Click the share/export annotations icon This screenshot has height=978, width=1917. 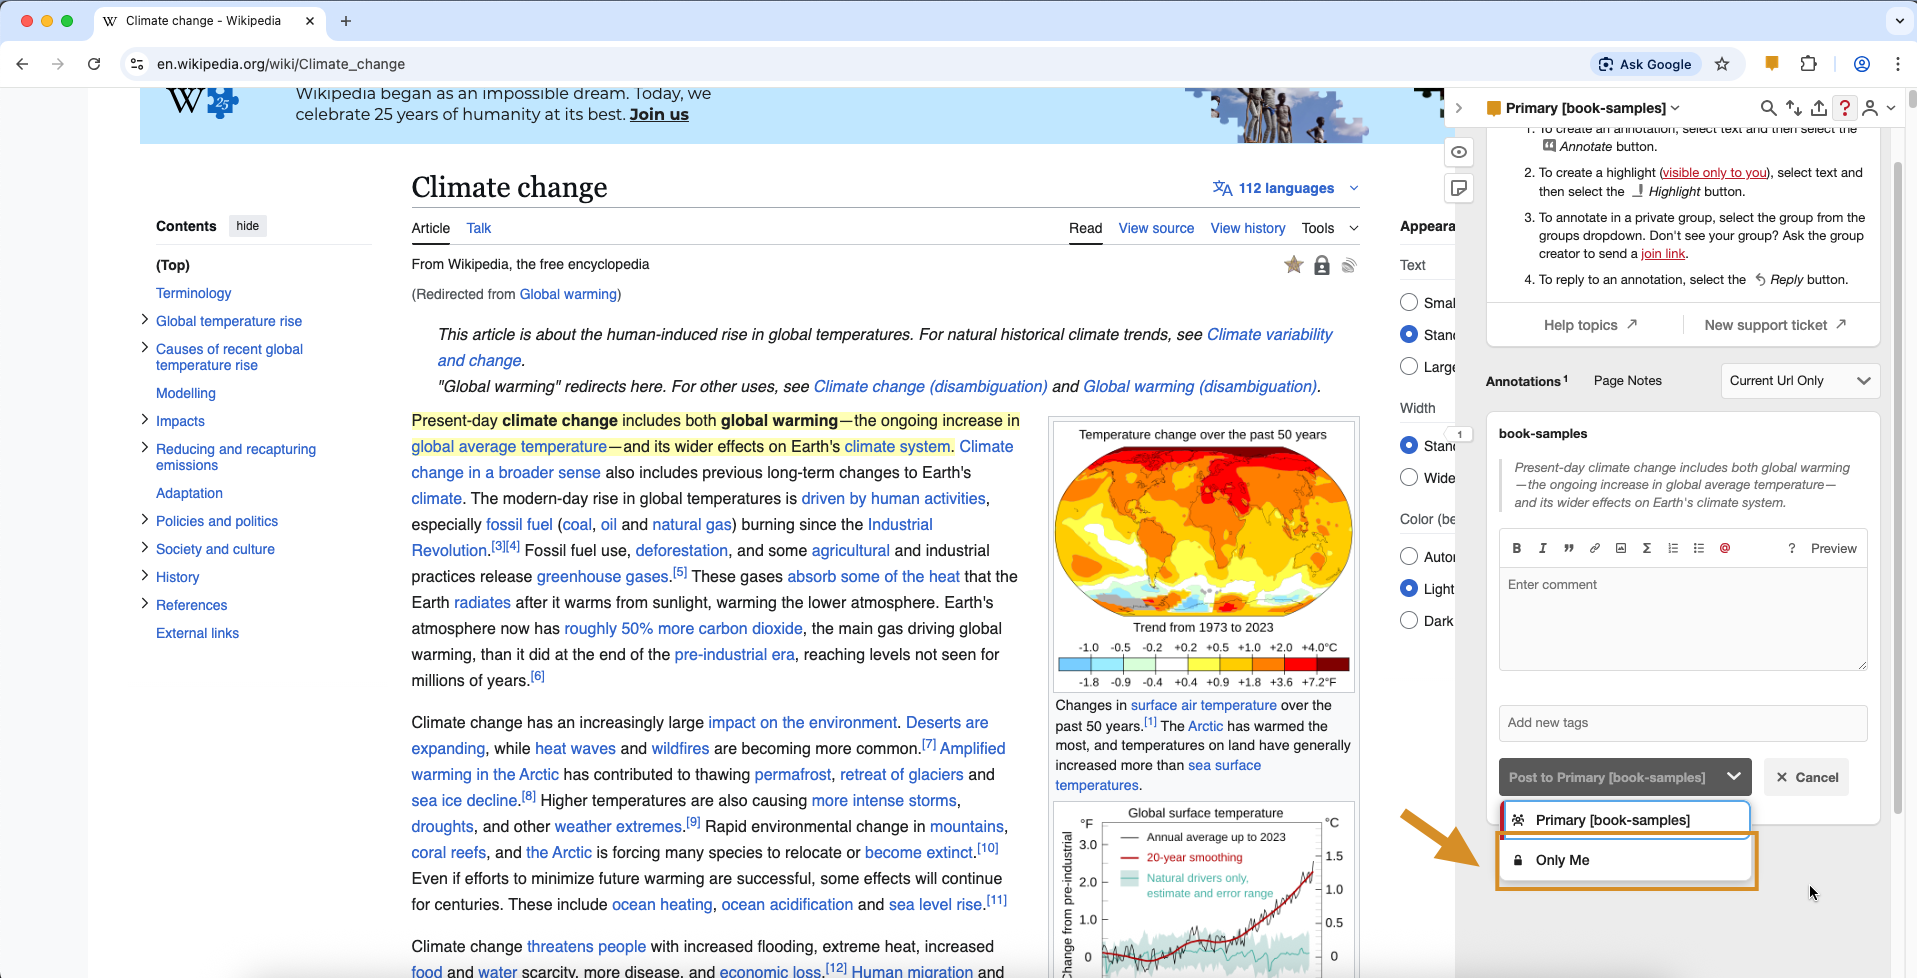point(1819,108)
